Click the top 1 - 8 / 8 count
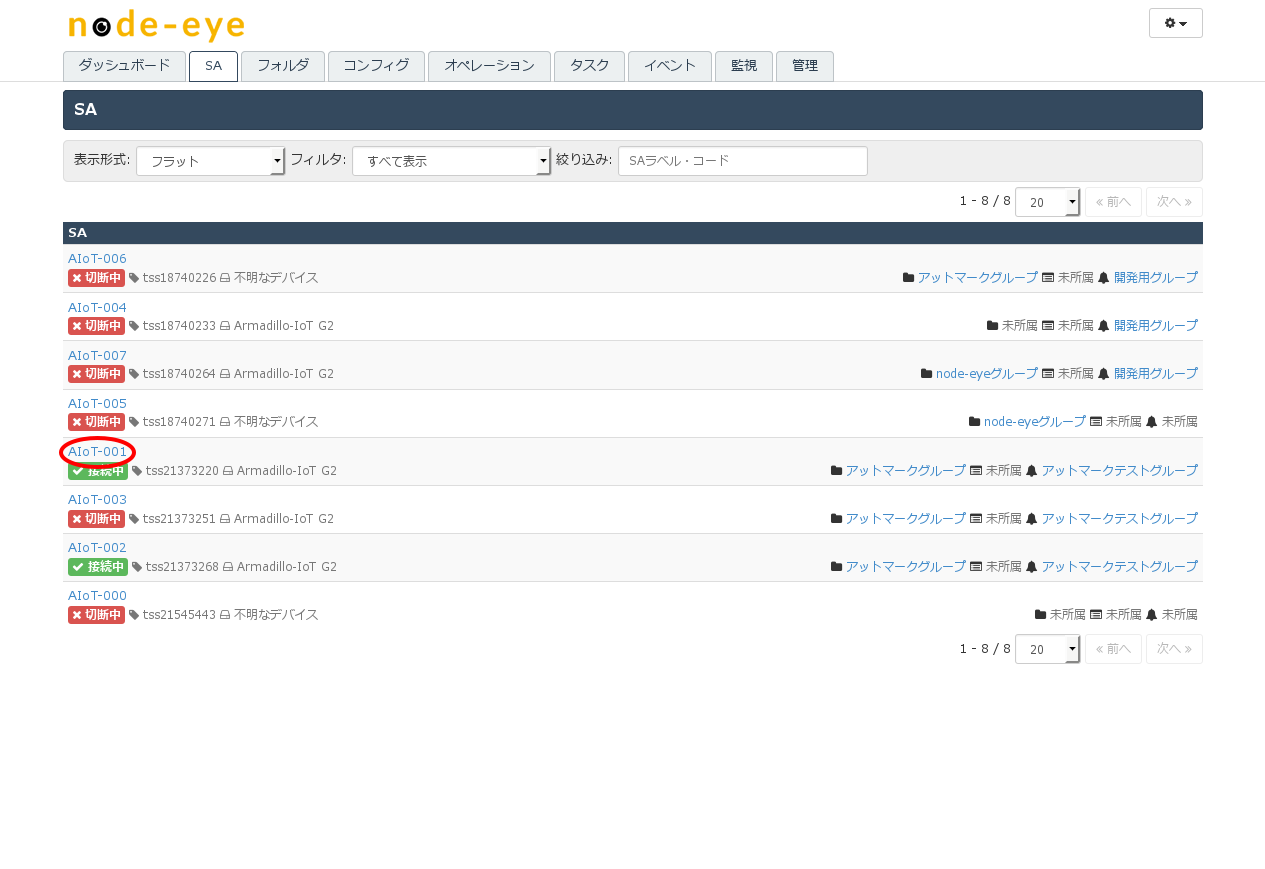The image size is (1265, 869). click(x=985, y=201)
